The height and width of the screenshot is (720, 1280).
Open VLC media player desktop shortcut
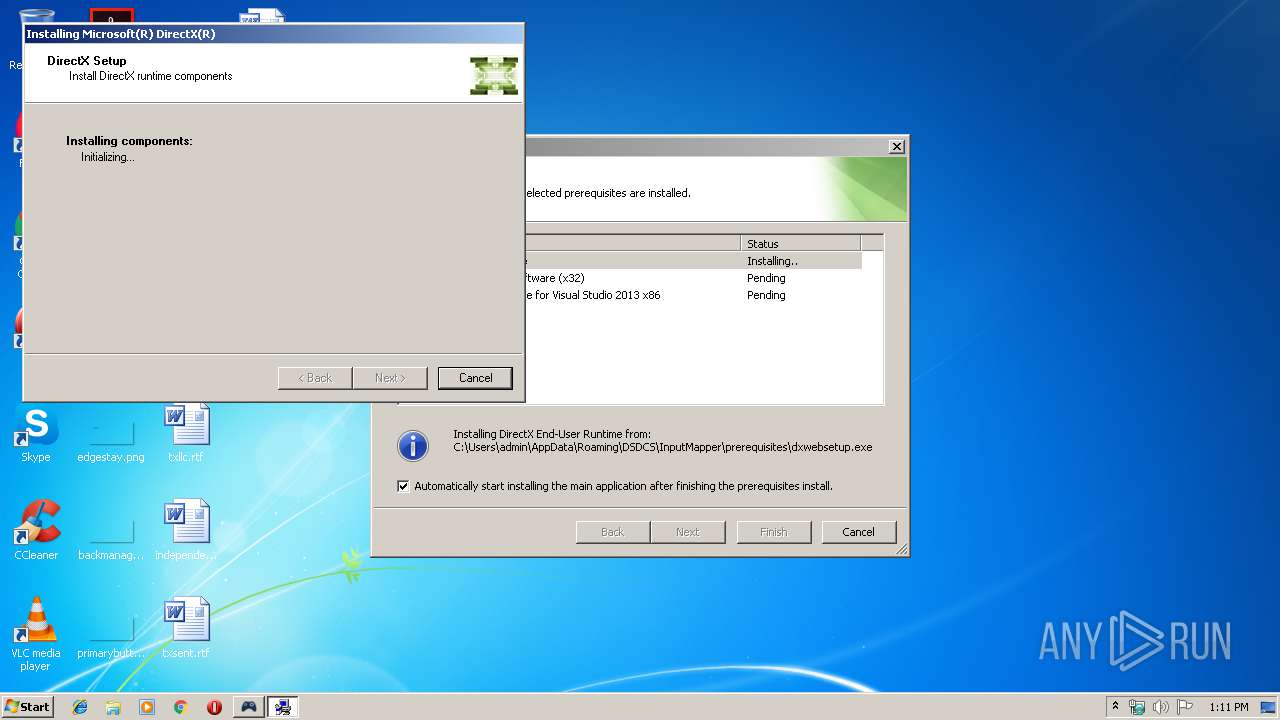pyautogui.click(x=36, y=634)
